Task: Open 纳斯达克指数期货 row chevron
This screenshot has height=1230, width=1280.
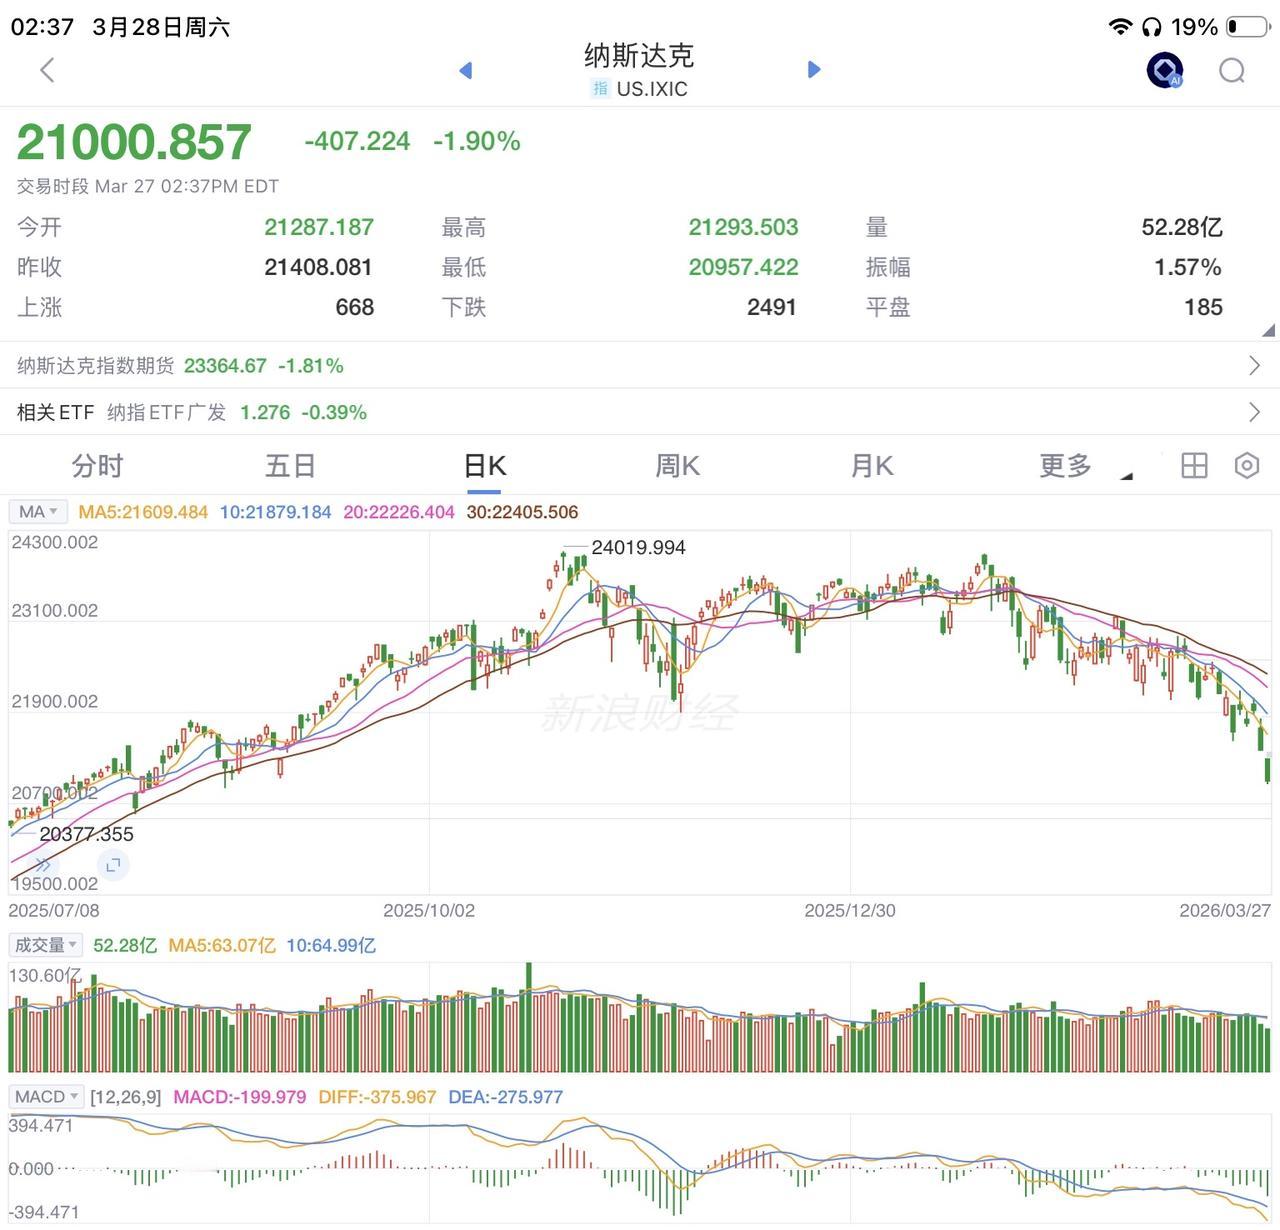Action: pyautogui.click(x=1255, y=366)
